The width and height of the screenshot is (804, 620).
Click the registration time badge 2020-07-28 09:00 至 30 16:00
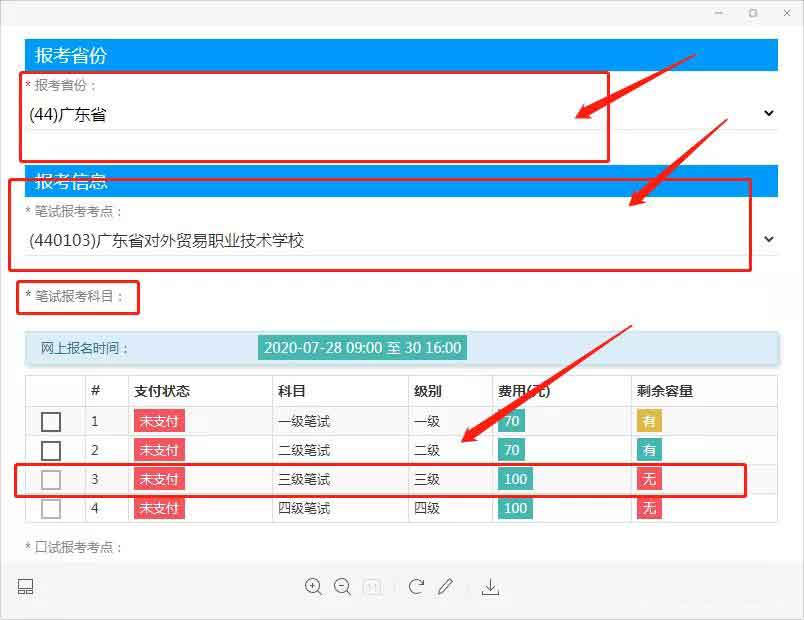(363, 348)
